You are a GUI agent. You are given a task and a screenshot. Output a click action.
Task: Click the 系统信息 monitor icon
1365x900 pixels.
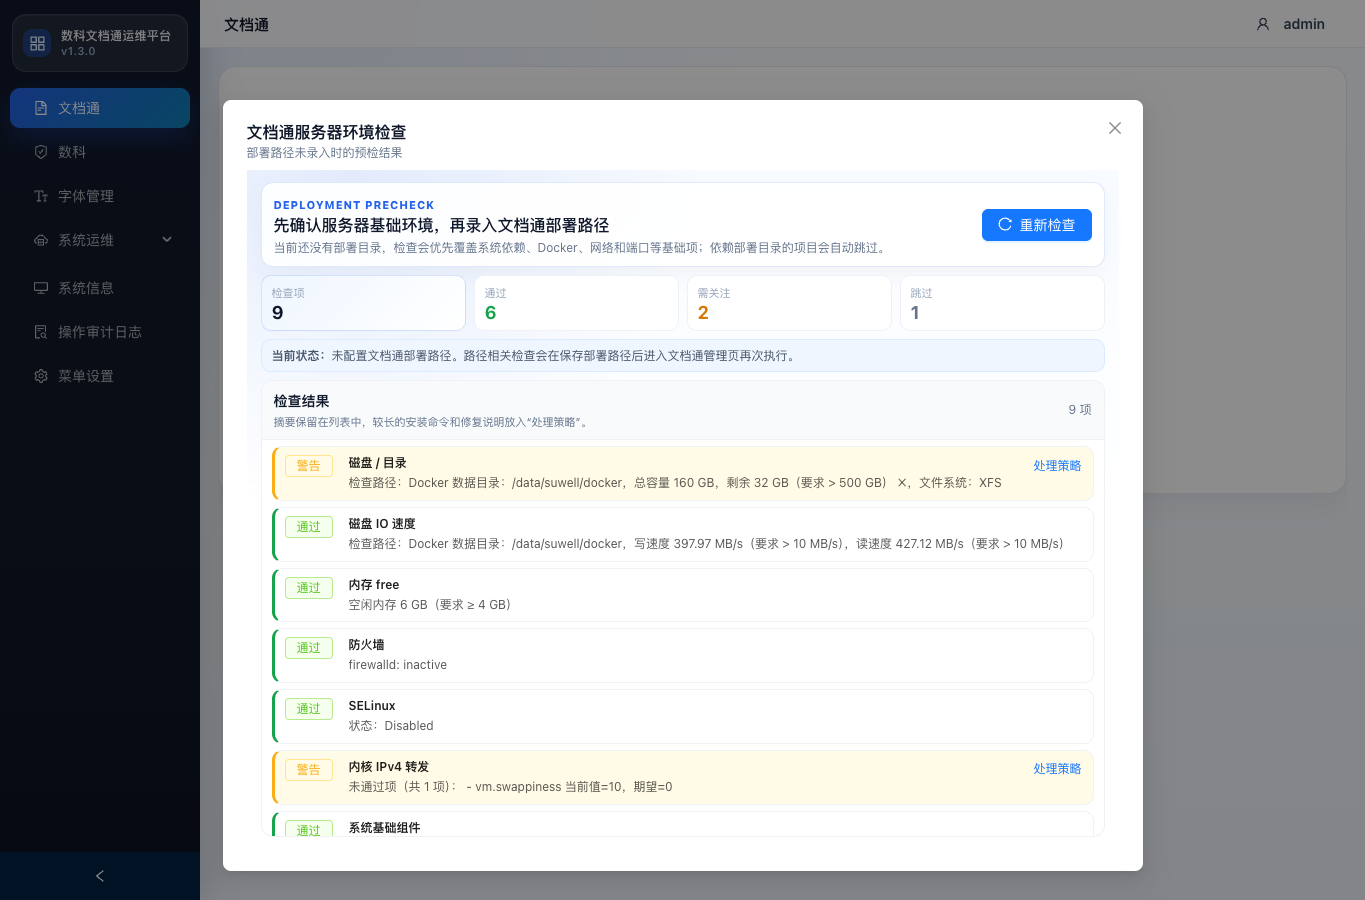(41, 288)
